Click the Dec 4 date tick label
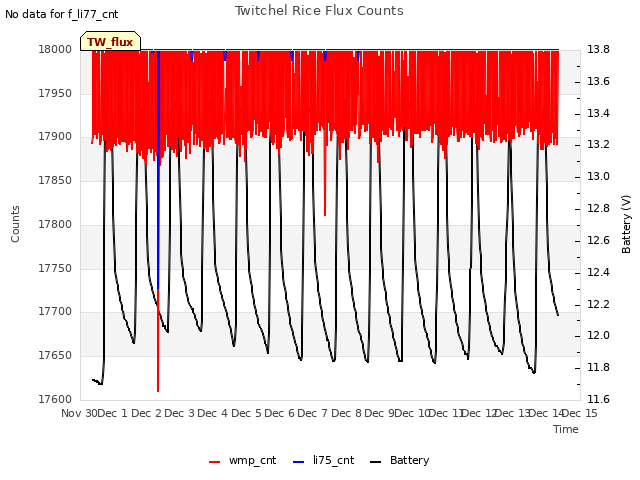 pos(213,413)
